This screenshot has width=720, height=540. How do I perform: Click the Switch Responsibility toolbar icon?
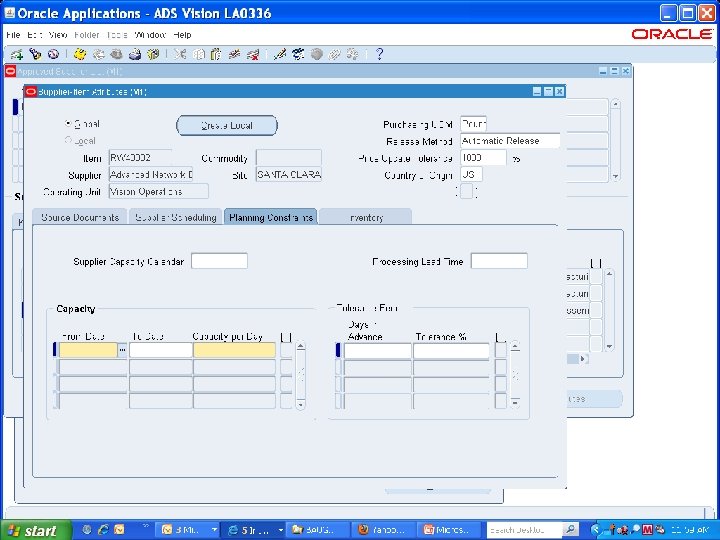pyautogui.click(x=116, y=54)
